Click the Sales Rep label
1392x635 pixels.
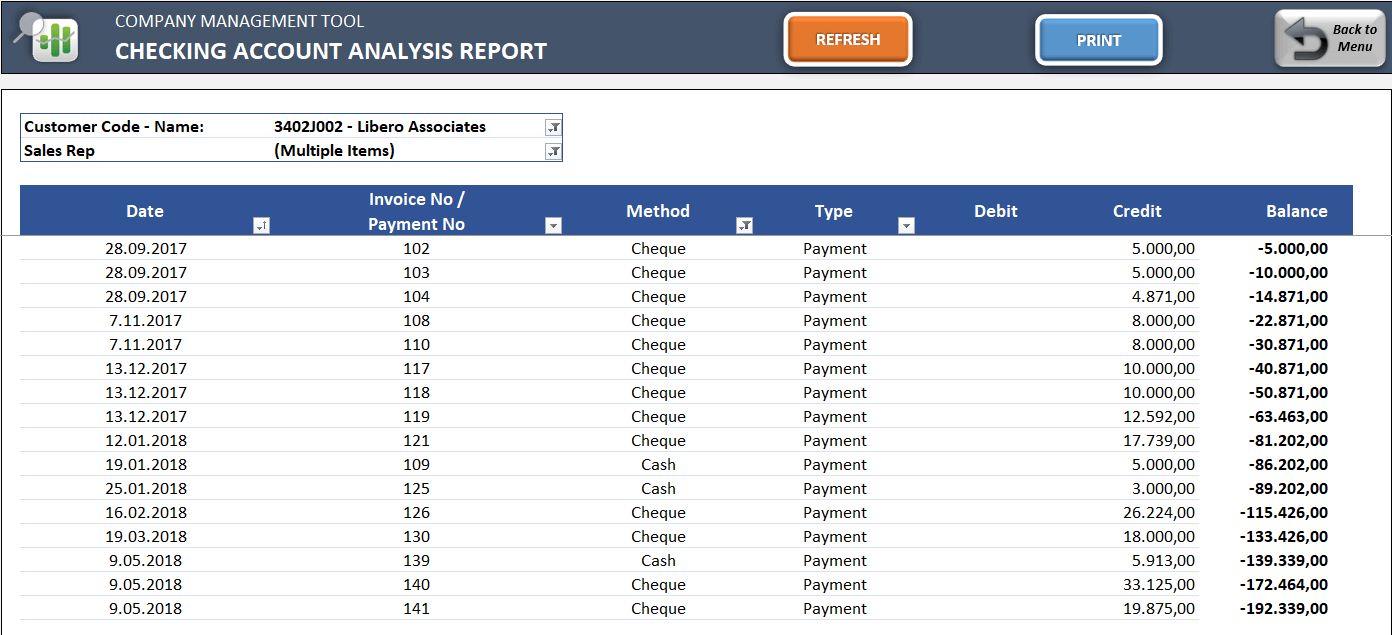tap(59, 151)
